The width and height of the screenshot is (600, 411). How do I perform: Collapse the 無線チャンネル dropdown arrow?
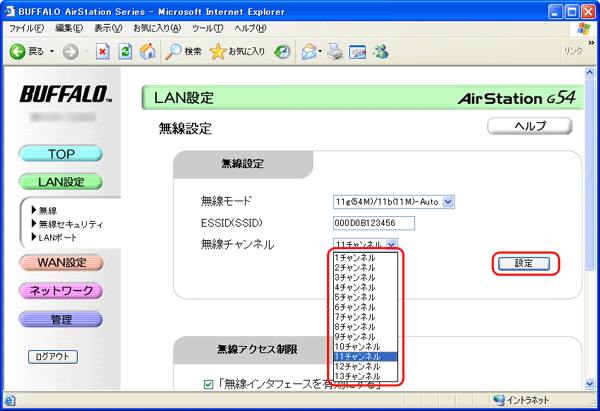coord(391,244)
